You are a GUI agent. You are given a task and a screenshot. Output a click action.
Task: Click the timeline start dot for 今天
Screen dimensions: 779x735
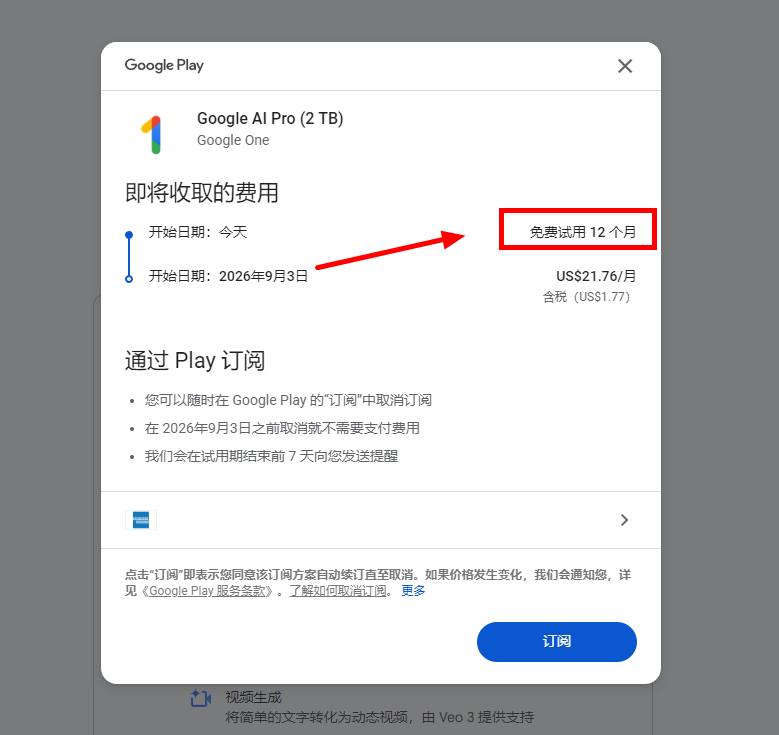129,235
